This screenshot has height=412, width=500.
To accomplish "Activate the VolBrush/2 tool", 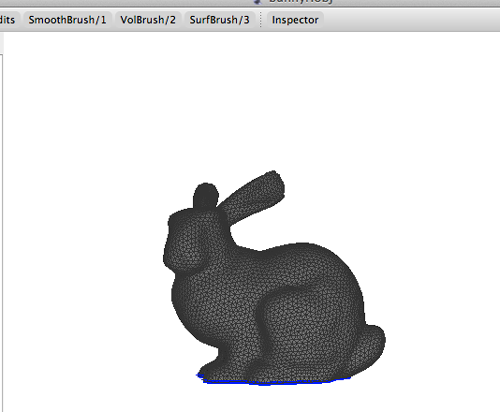I will (148, 20).
